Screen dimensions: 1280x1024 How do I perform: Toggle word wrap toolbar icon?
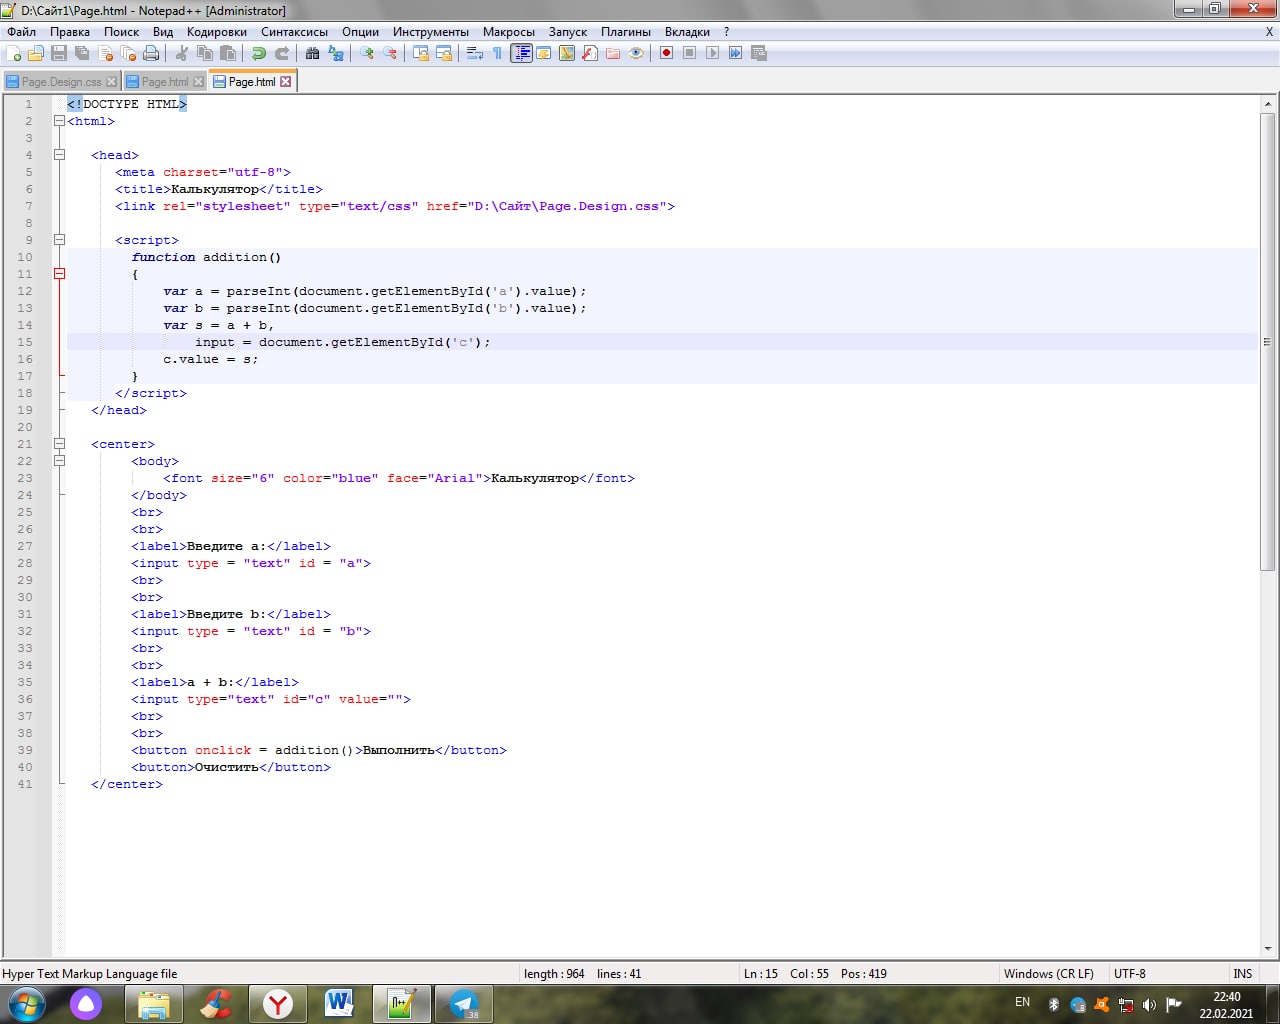pyautogui.click(x=475, y=53)
